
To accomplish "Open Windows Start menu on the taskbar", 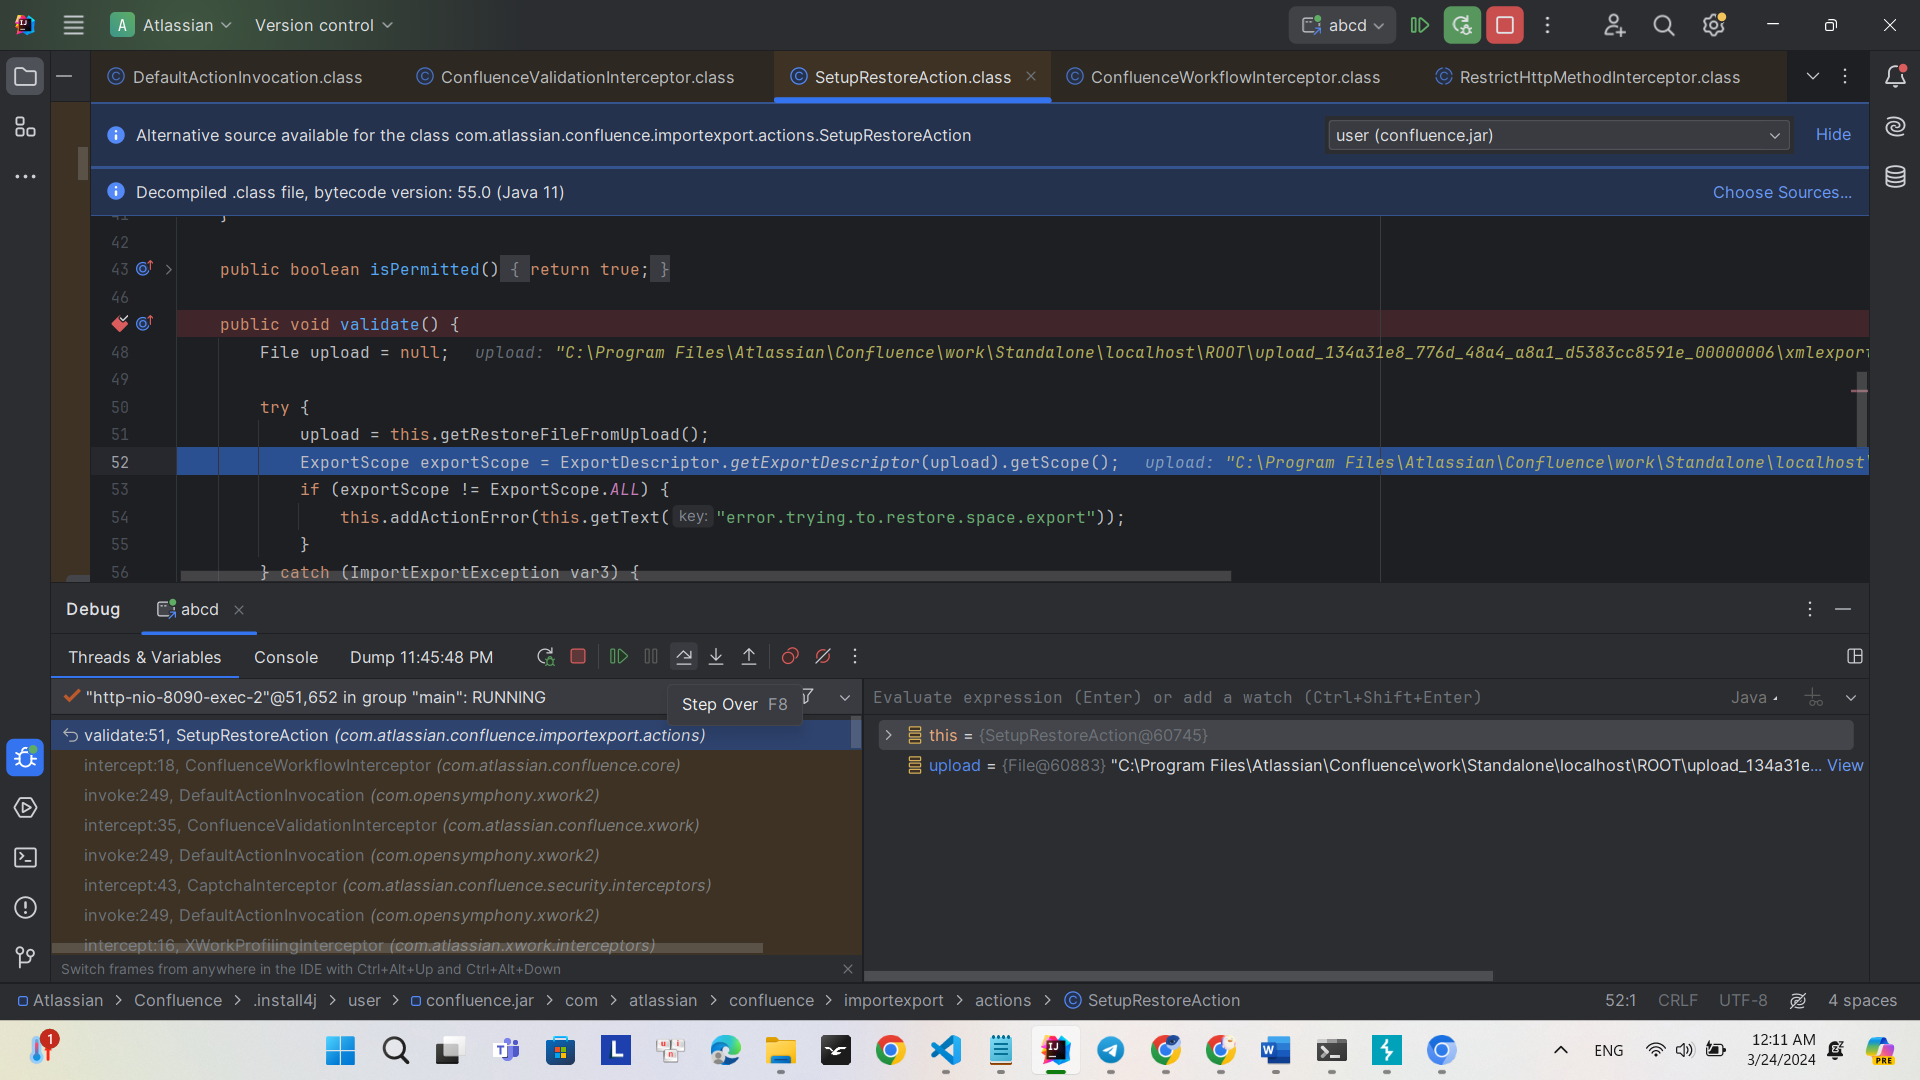I will click(340, 1051).
